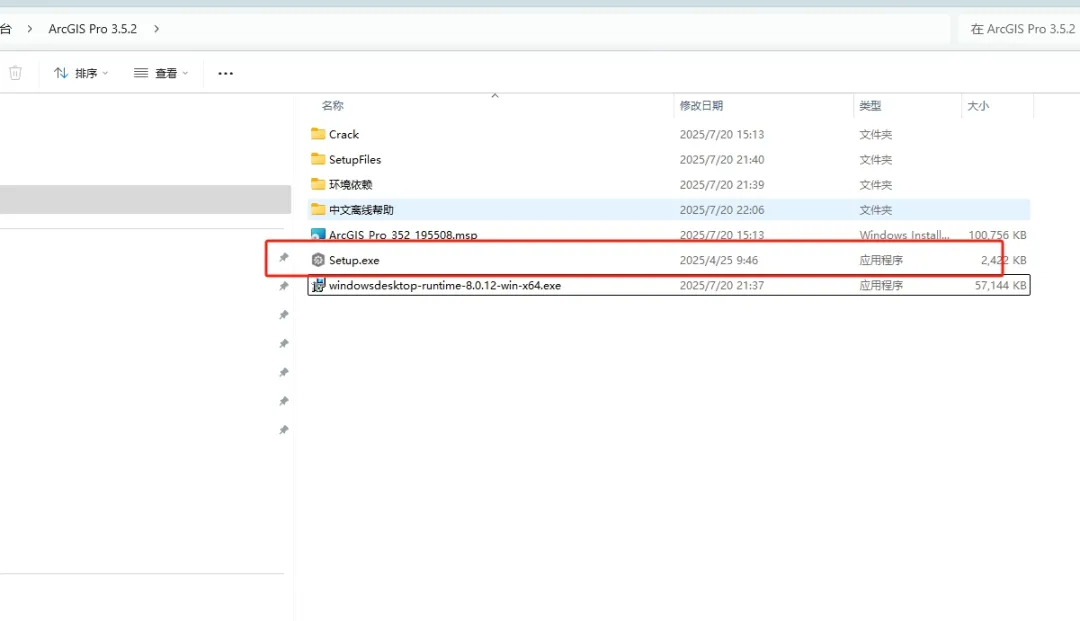This screenshot has width=1080, height=621.
Task: Expand chevron after ArcGIS Pro 3.5.2 breadcrumb
Action: pos(156,29)
